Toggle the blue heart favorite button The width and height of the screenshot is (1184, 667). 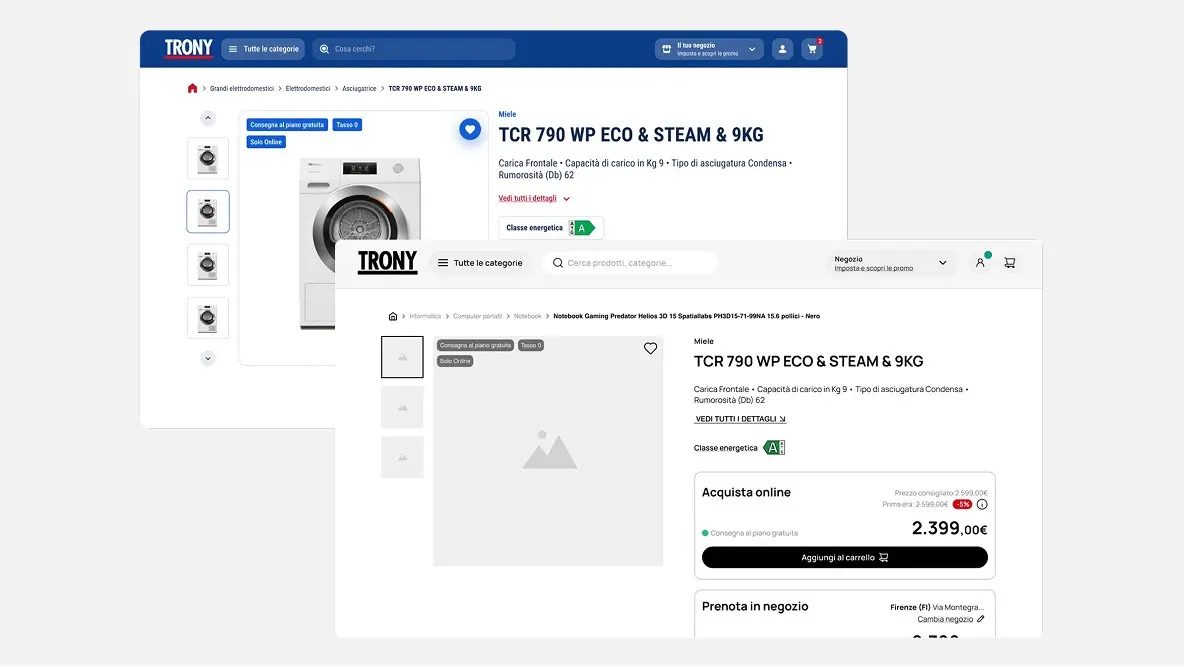470,129
